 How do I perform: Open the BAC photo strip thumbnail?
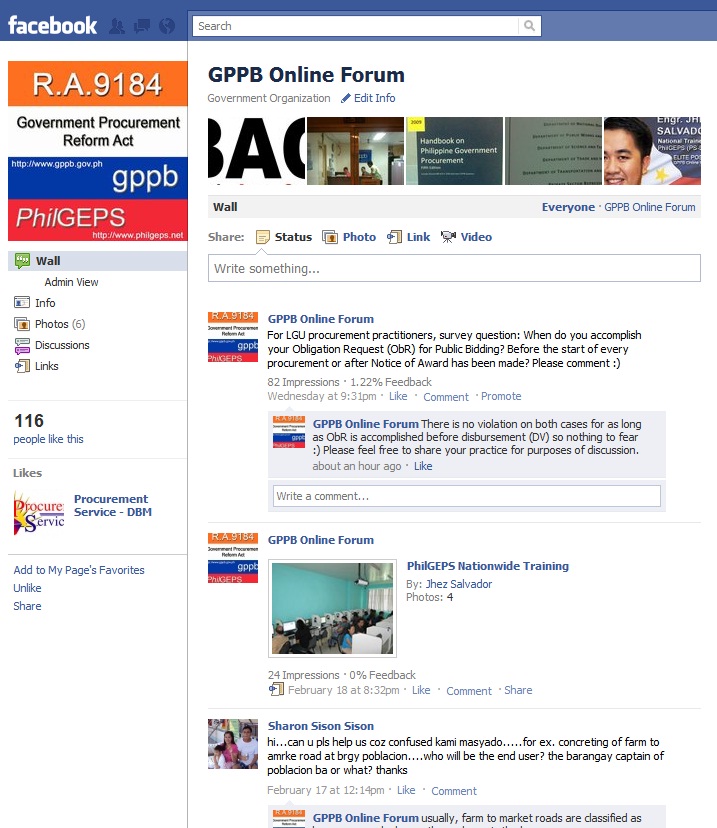[x=257, y=151]
